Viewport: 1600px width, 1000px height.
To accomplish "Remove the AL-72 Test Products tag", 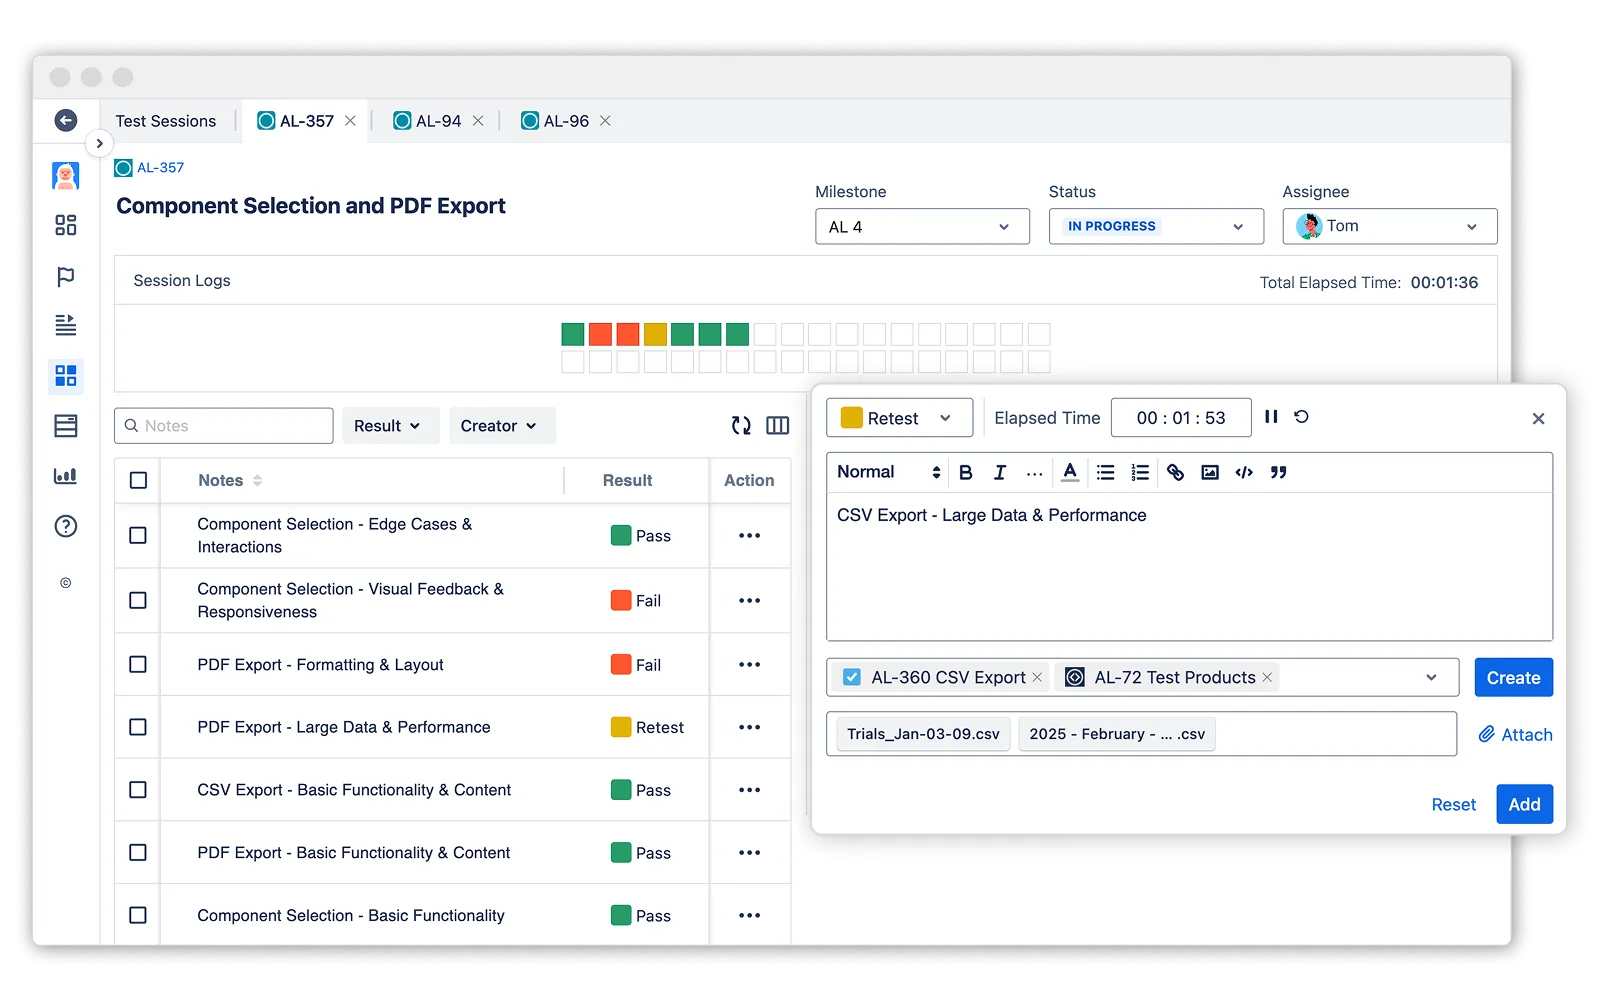I will pyautogui.click(x=1267, y=677).
